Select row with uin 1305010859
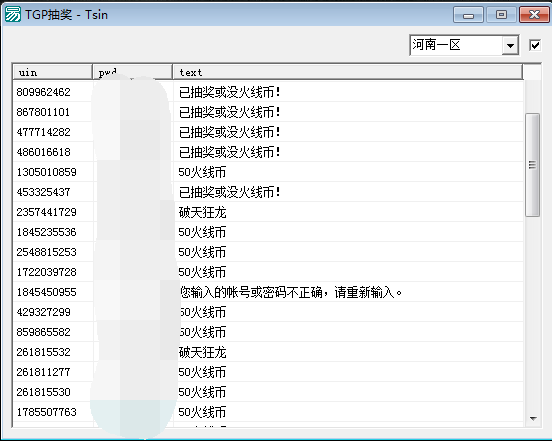This screenshot has height=441, width=552. [268, 172]
